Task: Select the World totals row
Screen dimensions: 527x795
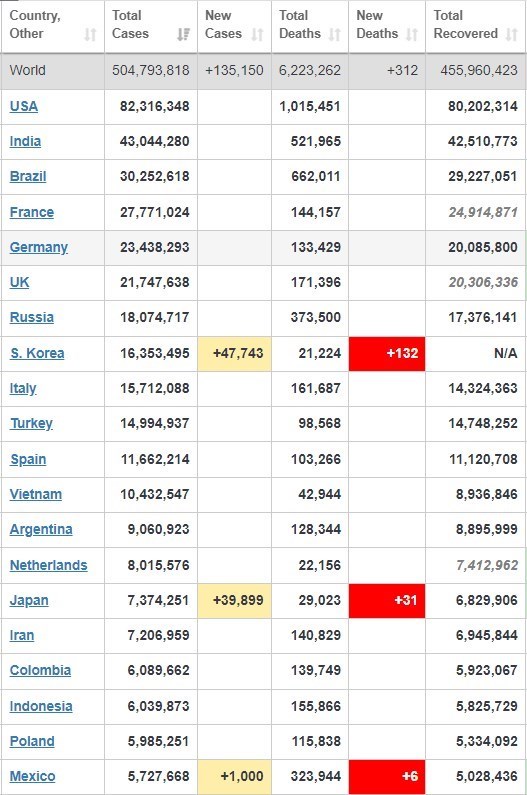Action: pyautogui.click(x=263, y=71)
